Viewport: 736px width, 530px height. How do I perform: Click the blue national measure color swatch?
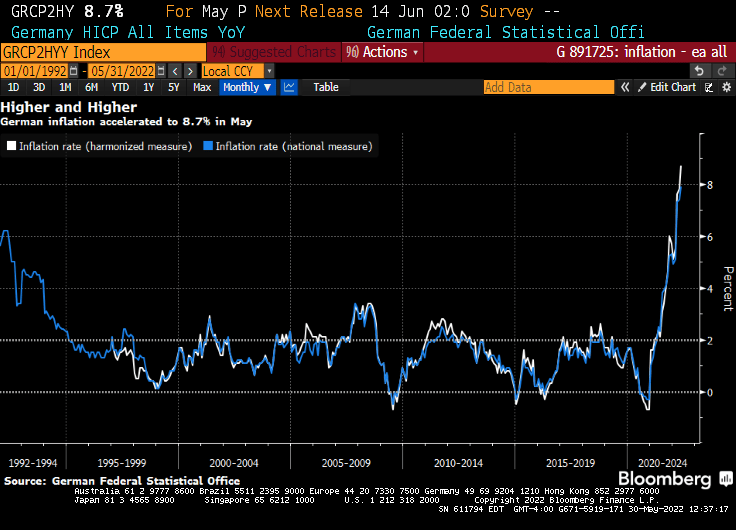pyautogui.click(x=208, y=146)
